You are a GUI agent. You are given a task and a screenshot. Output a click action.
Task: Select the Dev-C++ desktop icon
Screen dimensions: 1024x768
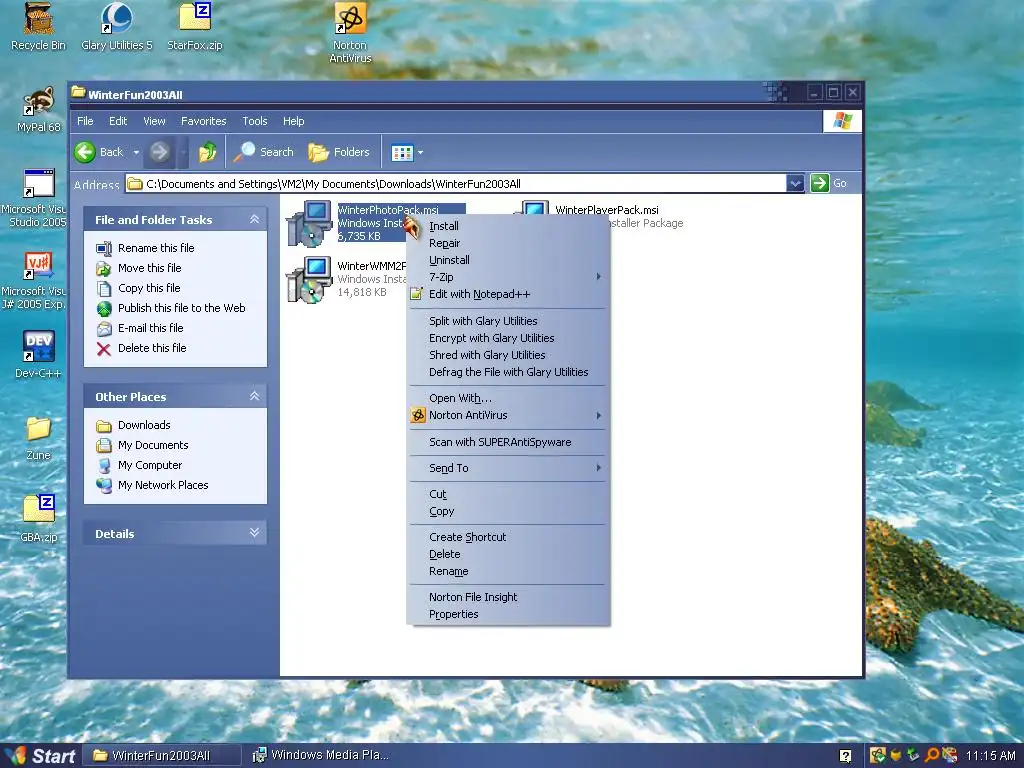tap(39, 354)
